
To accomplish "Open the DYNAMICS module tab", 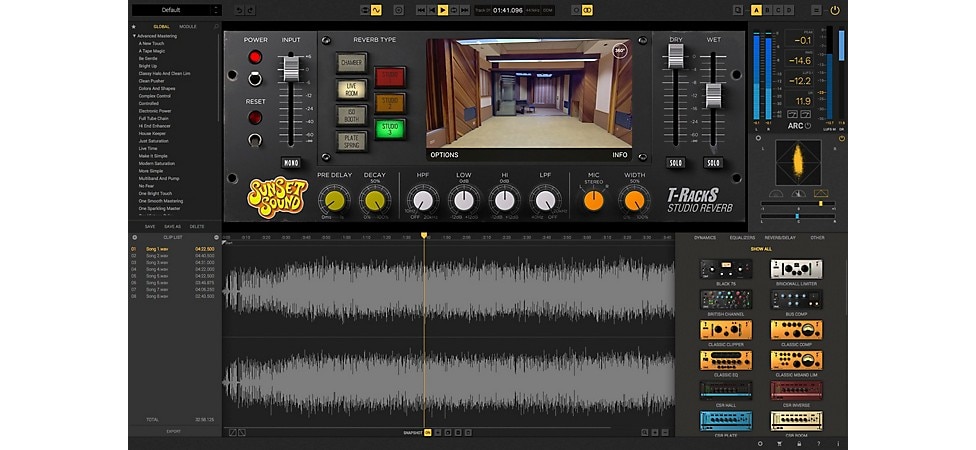I will point(705,238).
